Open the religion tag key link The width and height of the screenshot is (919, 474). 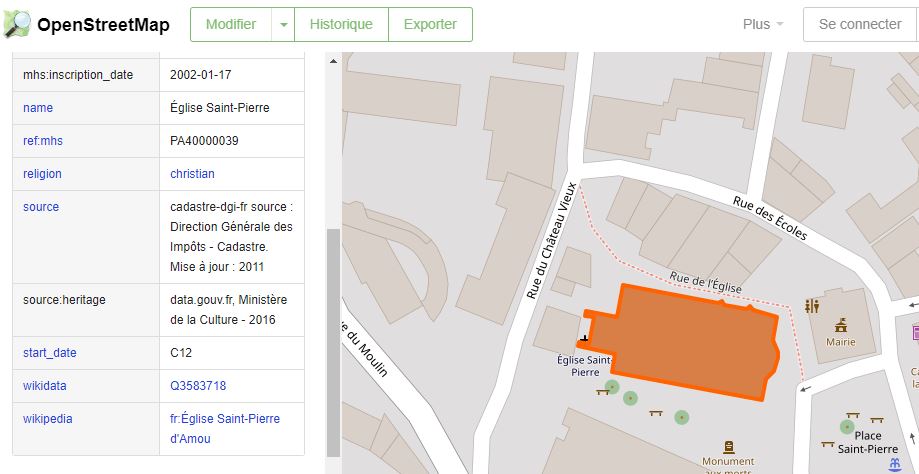pyautogui.click(x=42, y=174)
